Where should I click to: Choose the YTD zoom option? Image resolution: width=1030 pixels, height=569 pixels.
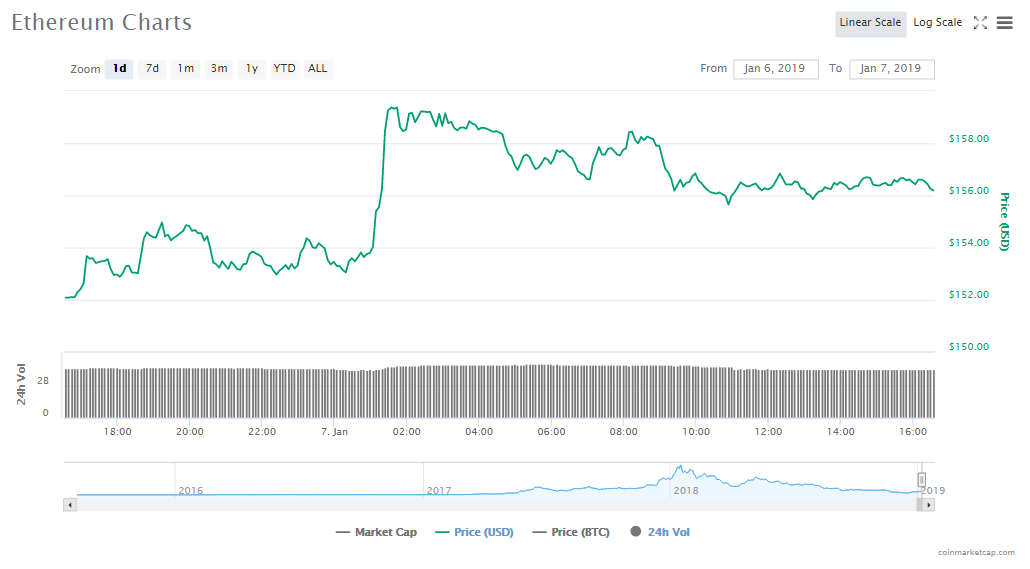pos(285,69)
